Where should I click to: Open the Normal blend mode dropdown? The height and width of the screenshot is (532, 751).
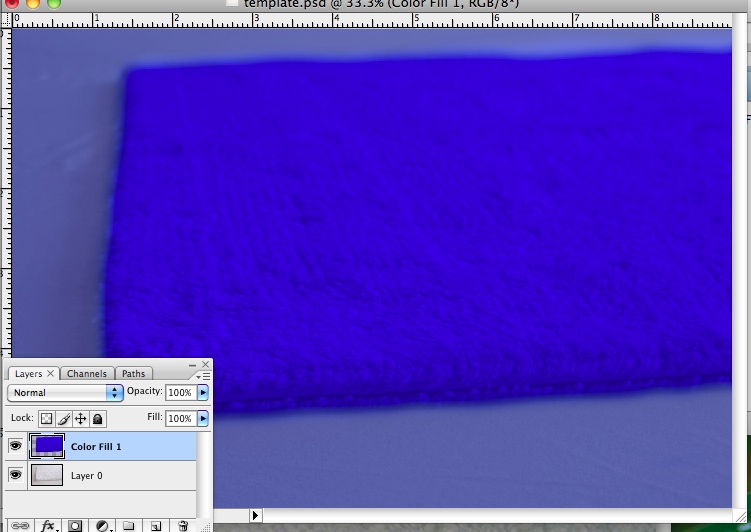click(x=65, y=393)
